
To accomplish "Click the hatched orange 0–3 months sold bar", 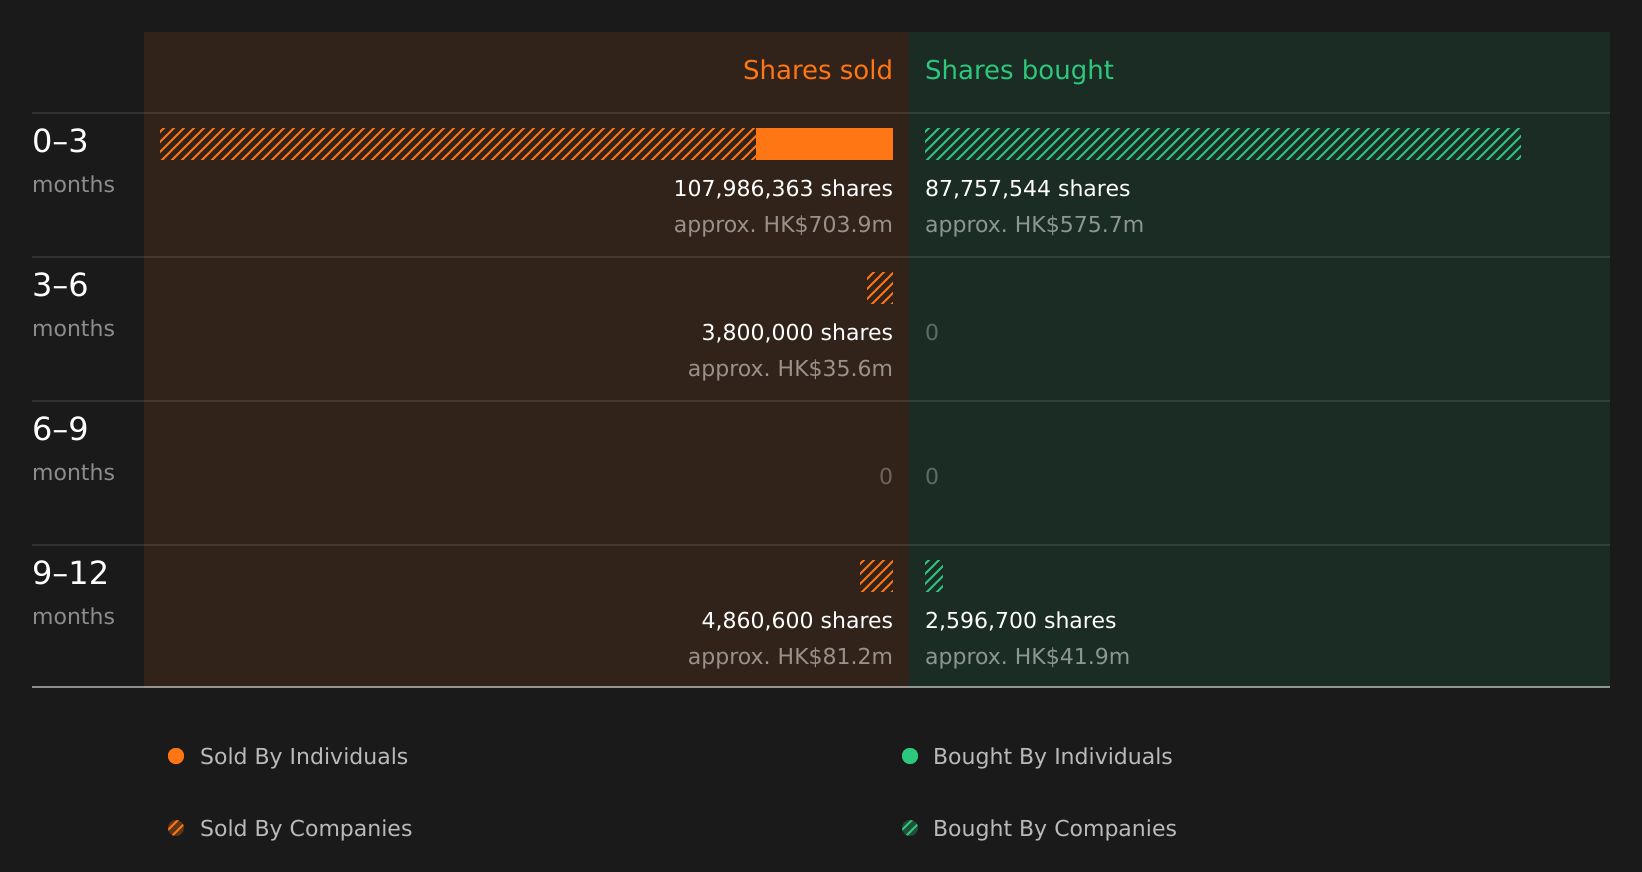I will (x=458, y=144).
